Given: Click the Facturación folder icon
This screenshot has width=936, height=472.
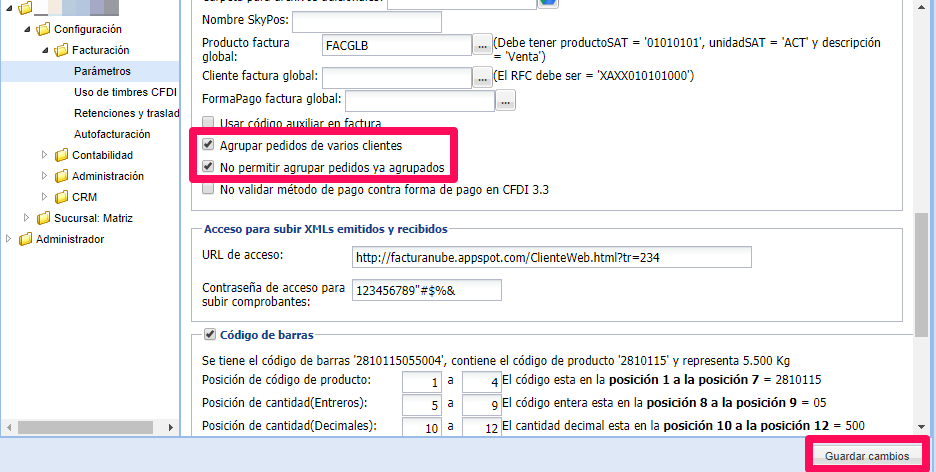Looking at the screenshot, I should tap(62, 50).
